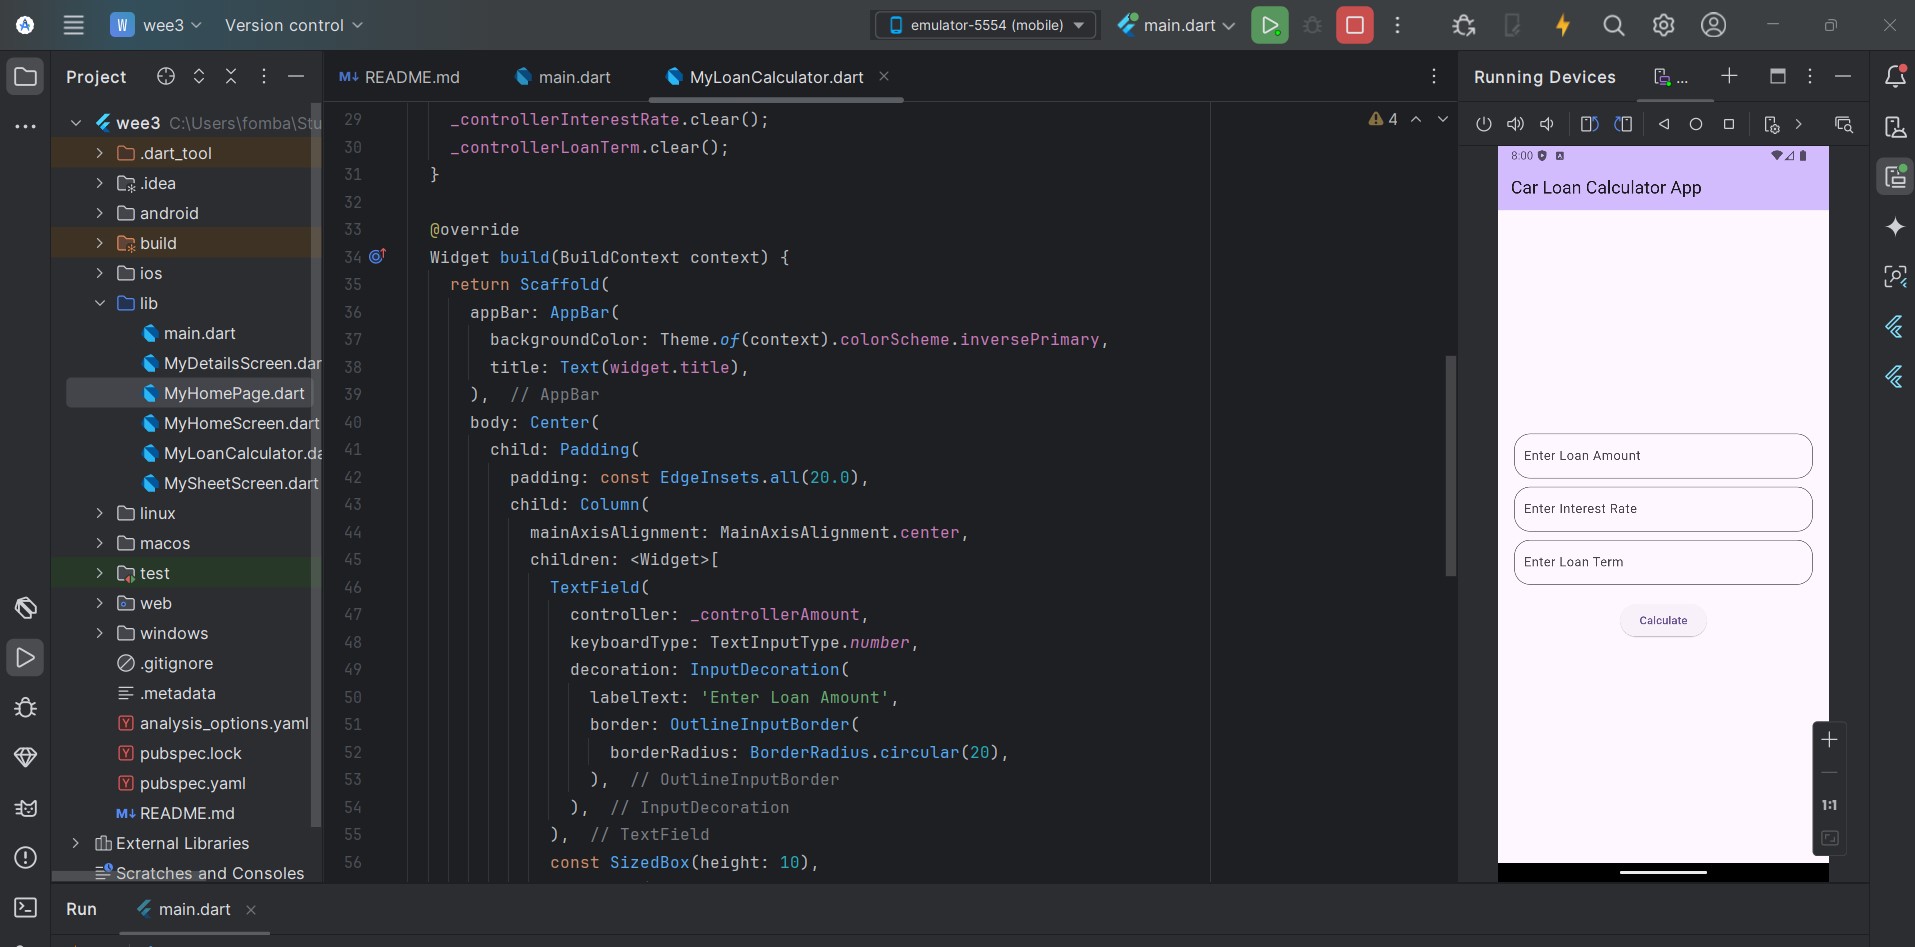Open MyDetailsScreen.dart file in tree
1915x947 pixels.
[231, 363]
